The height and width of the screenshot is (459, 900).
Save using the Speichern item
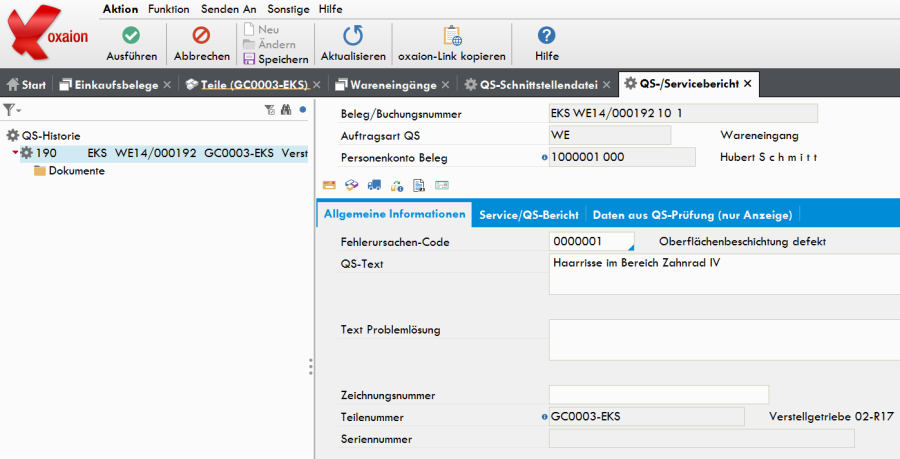(x=276, y=59)
